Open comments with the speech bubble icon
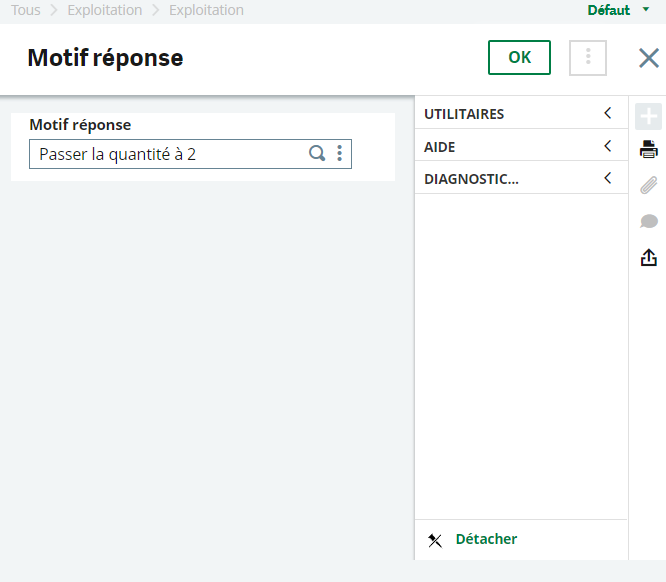The image size is (666, 582). [x=648, y=221]
